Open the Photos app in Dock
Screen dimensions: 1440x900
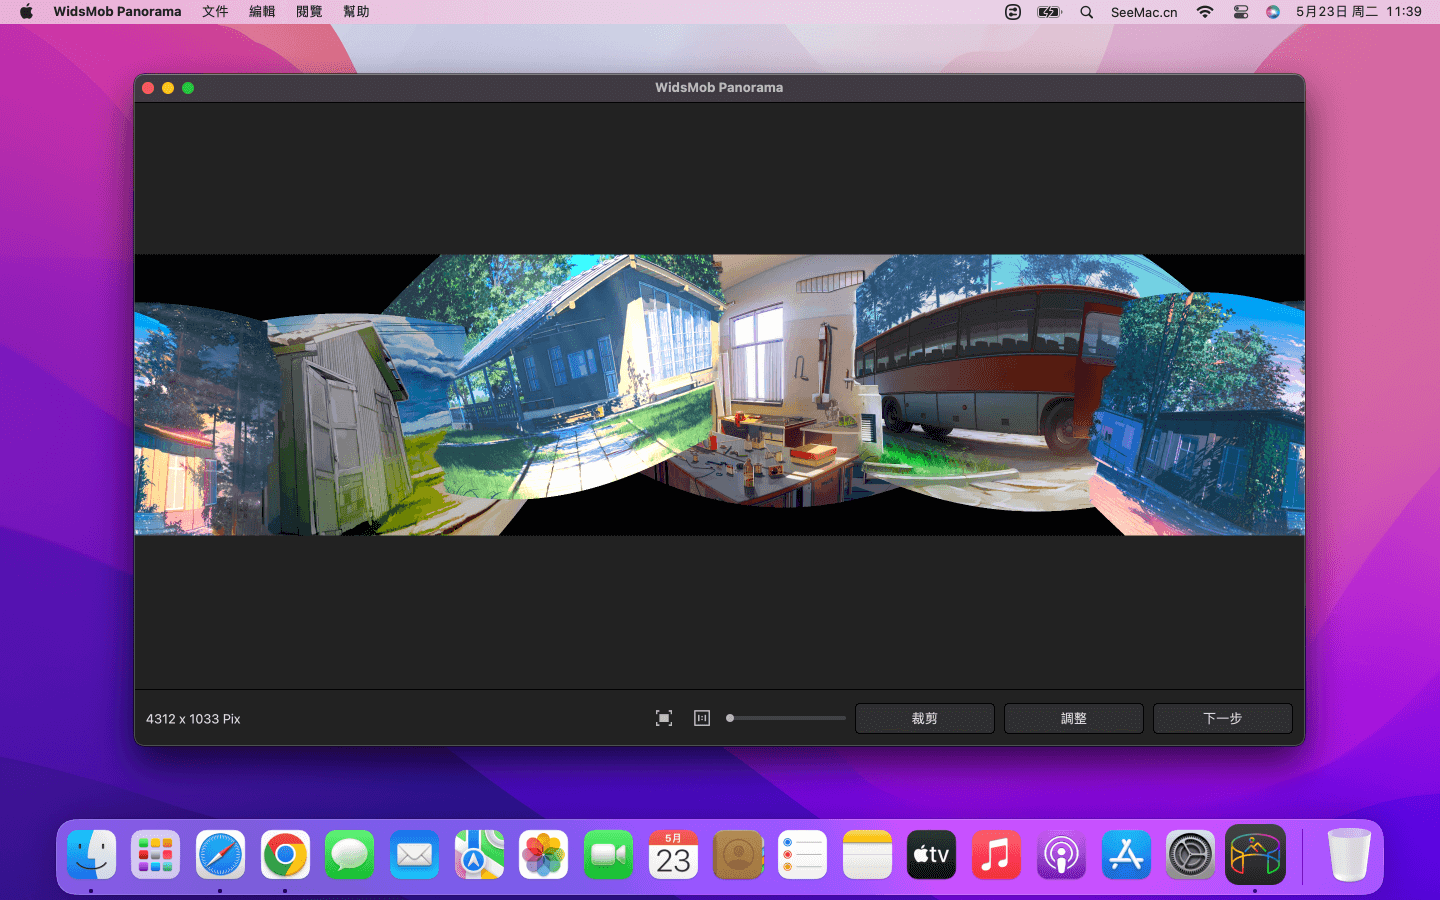(543, 855)
